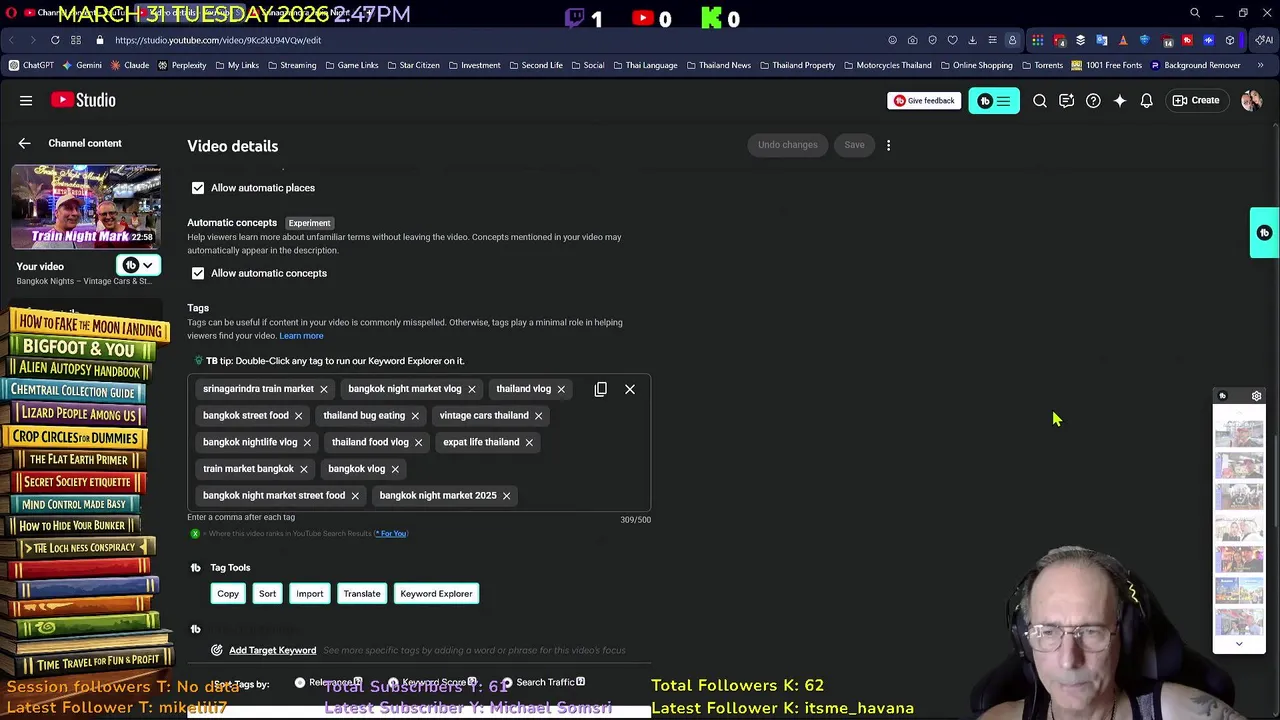1280x720 pixels.
Task: Remove the 'bangkok night market 2025' tag
Action: (x=506, y=496)
